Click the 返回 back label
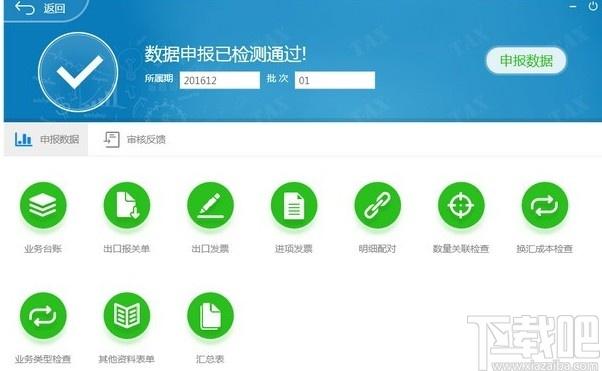 (x=54, y=8)
